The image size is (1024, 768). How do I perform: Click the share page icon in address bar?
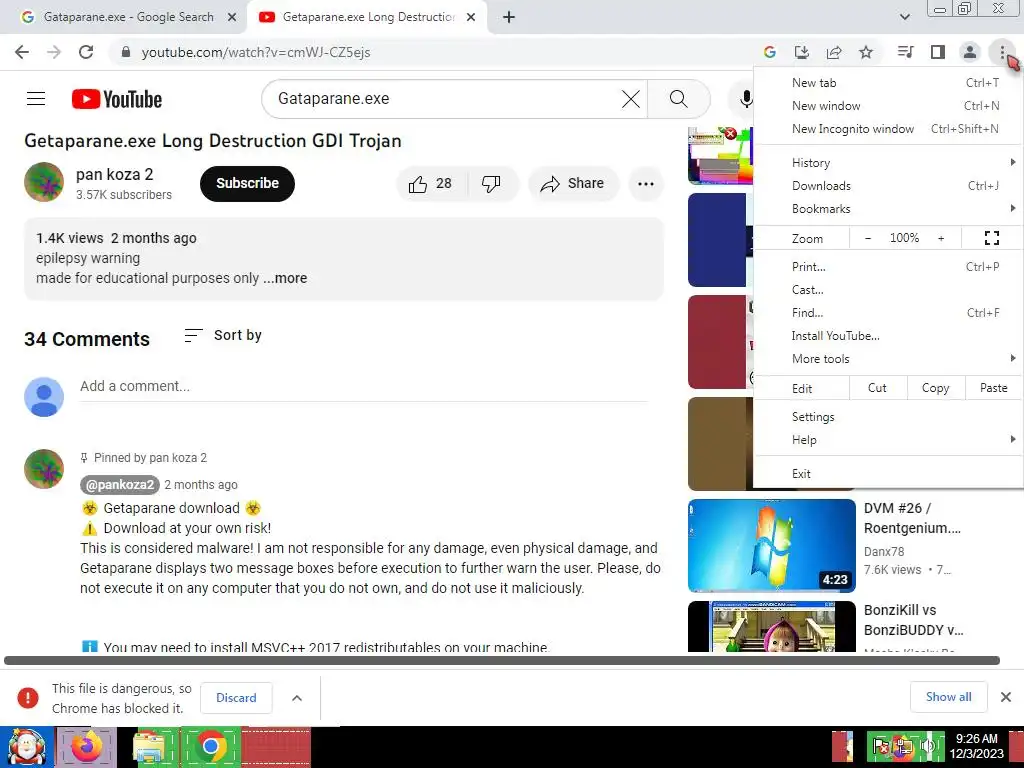point(834,52)
